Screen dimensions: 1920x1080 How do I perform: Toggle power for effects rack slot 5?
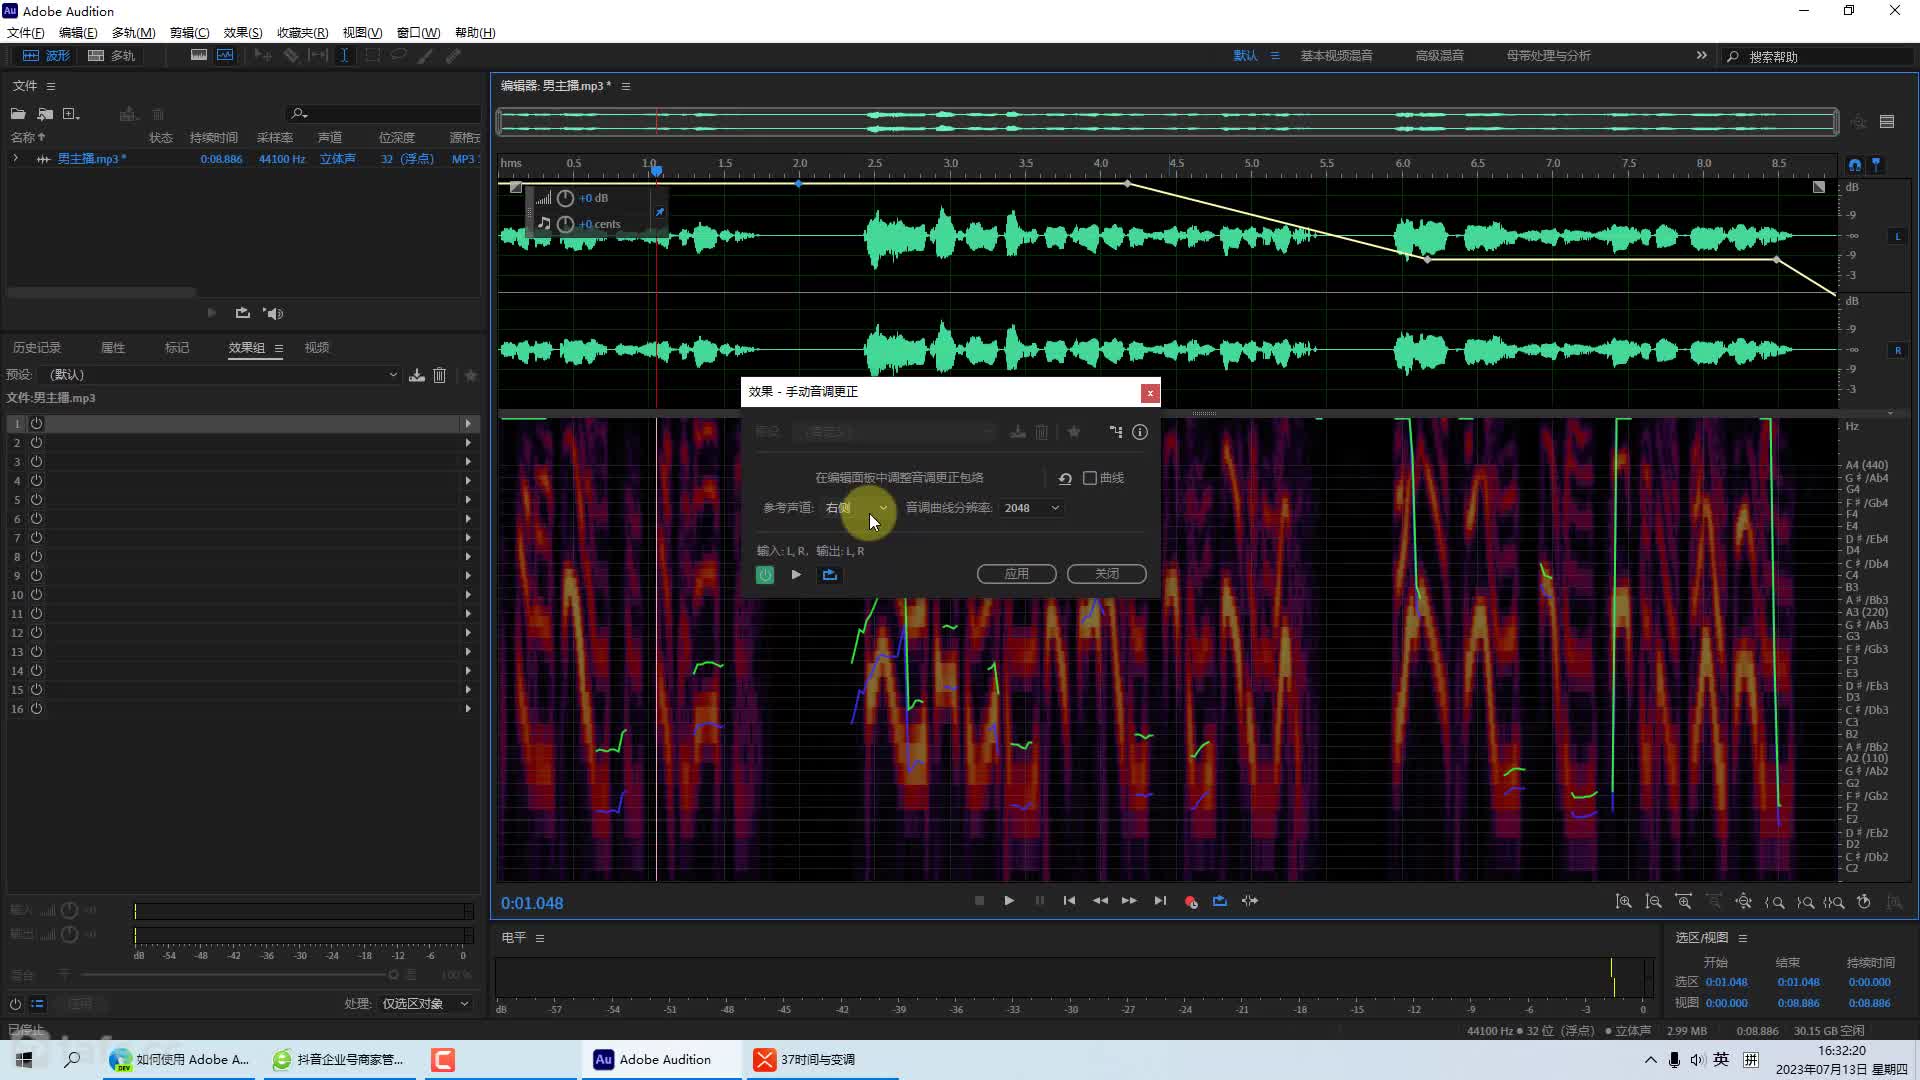click(36, 500)
